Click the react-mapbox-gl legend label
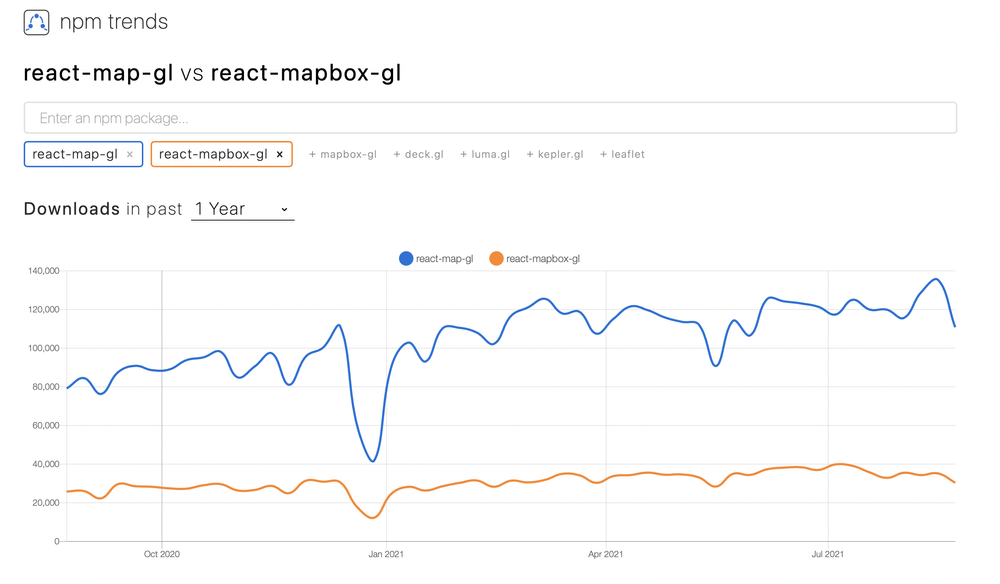Screen dimensions: 1000x584 point(543,259)
